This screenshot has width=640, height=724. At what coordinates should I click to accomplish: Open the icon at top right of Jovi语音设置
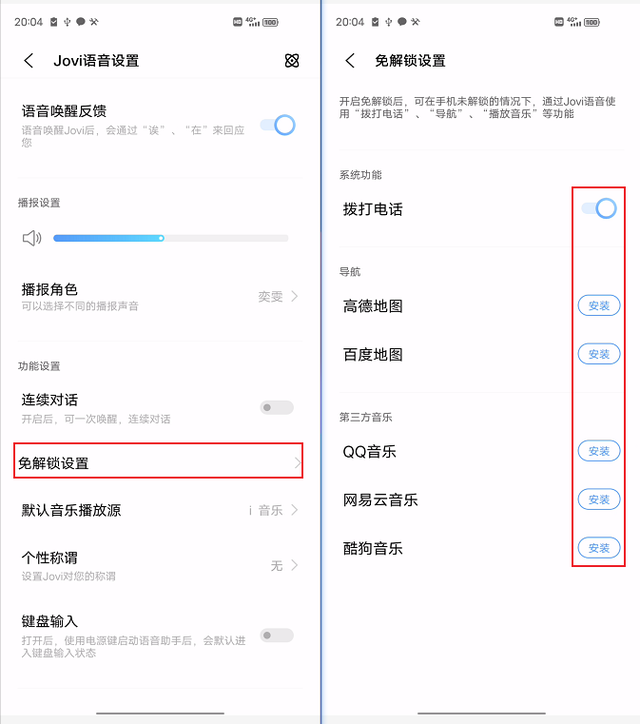(x=292, y=60)
